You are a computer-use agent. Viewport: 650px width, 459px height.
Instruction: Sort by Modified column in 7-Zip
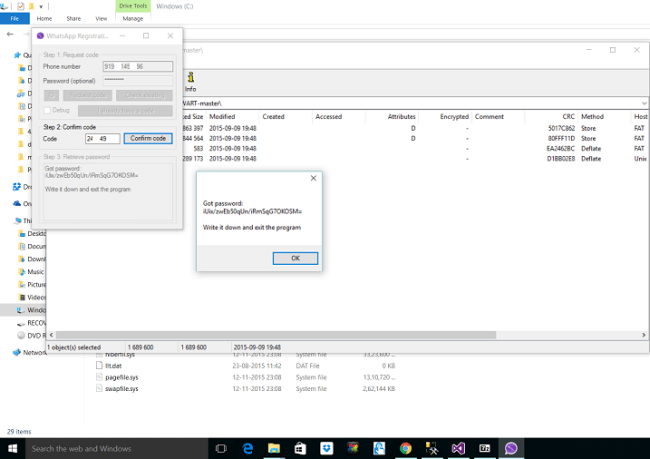tap(232, 117)
